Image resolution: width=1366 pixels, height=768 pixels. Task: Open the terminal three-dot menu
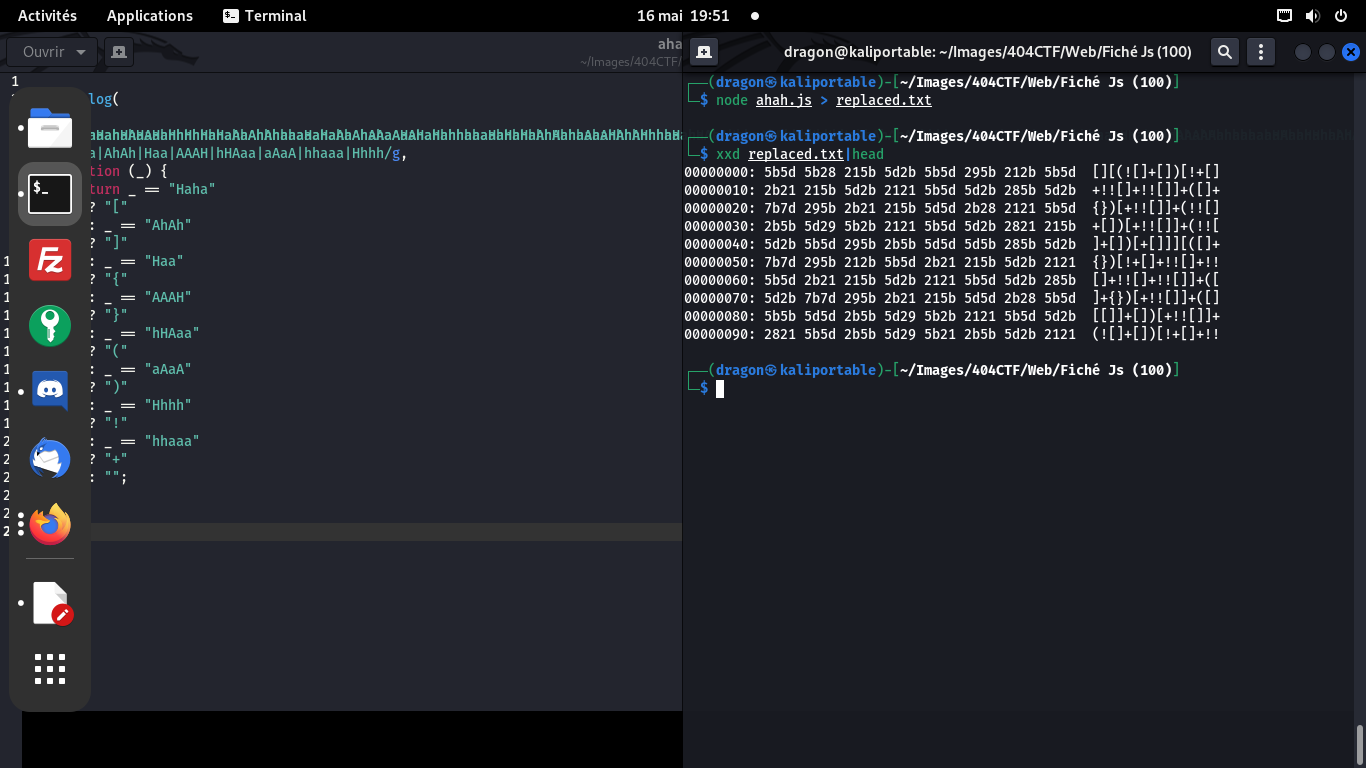click(x=1262, y=52)
